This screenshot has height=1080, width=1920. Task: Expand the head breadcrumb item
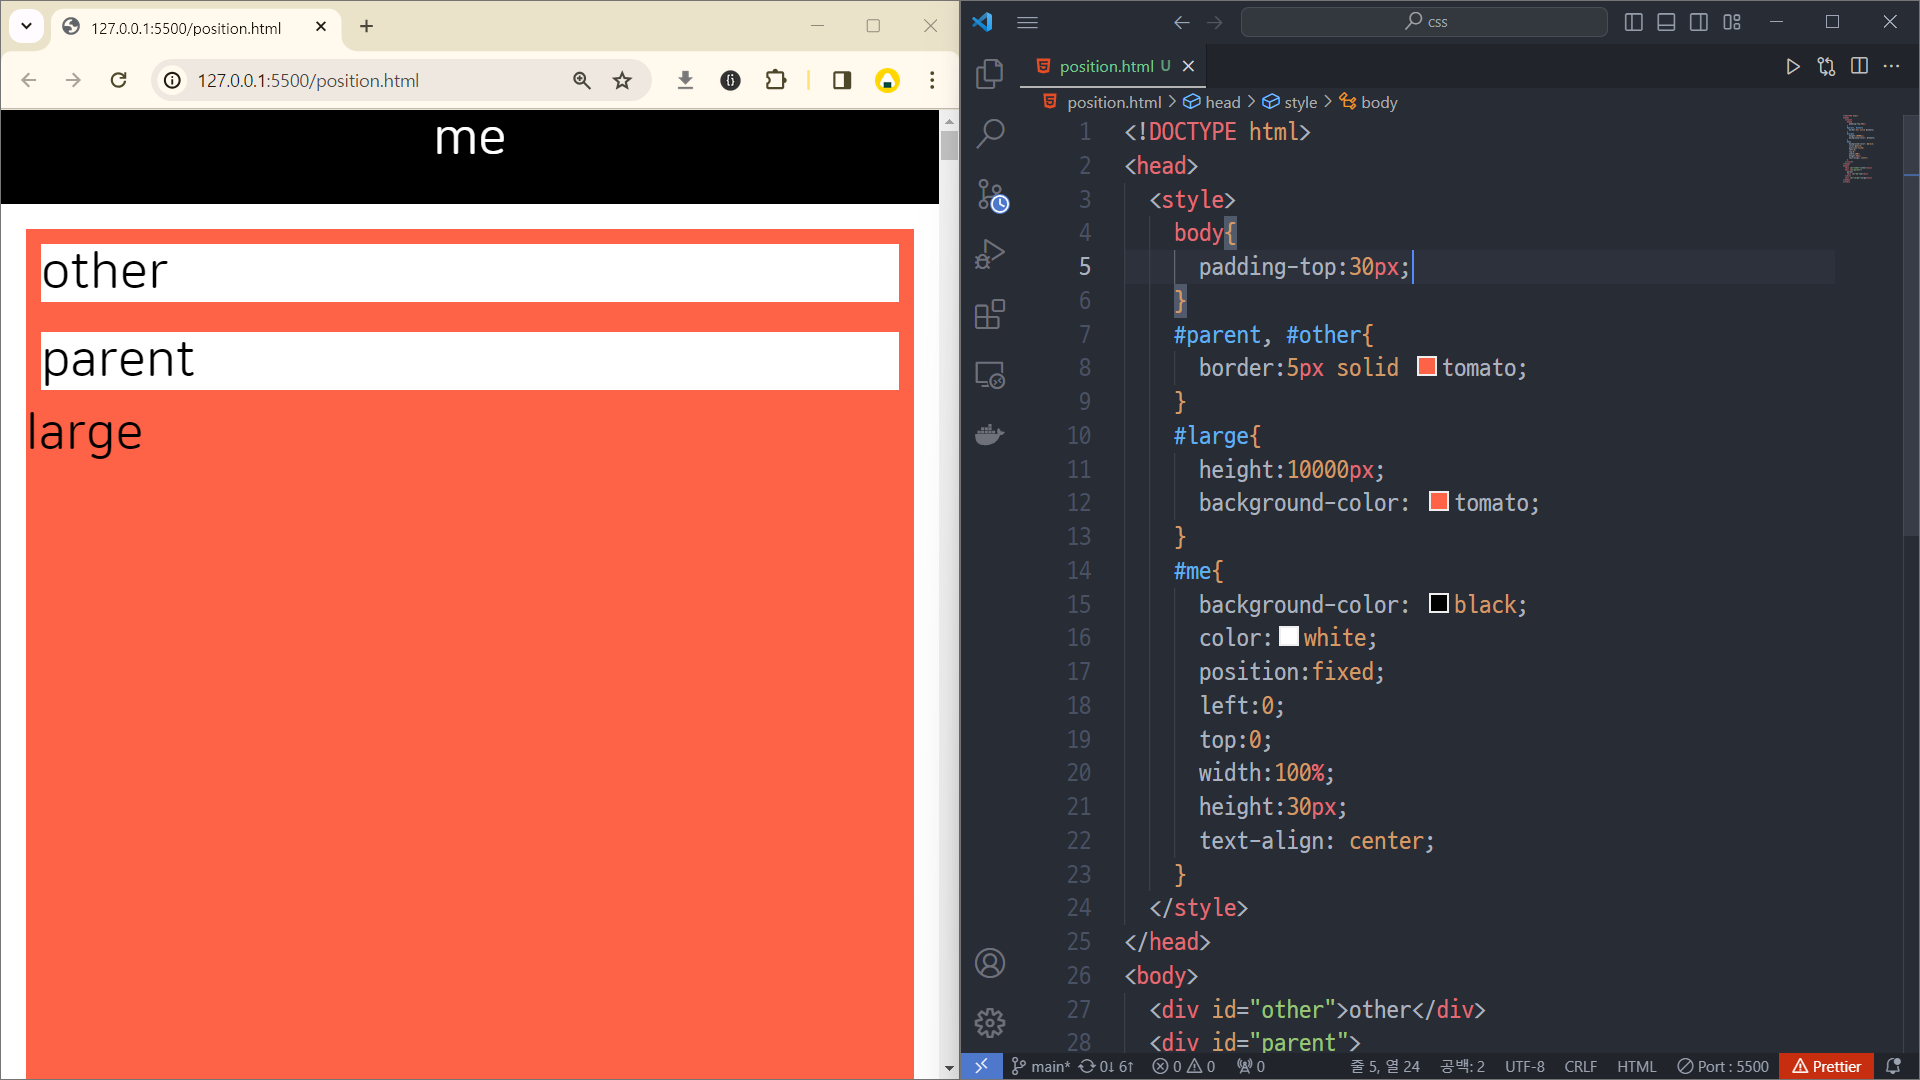coord(1222,102)
